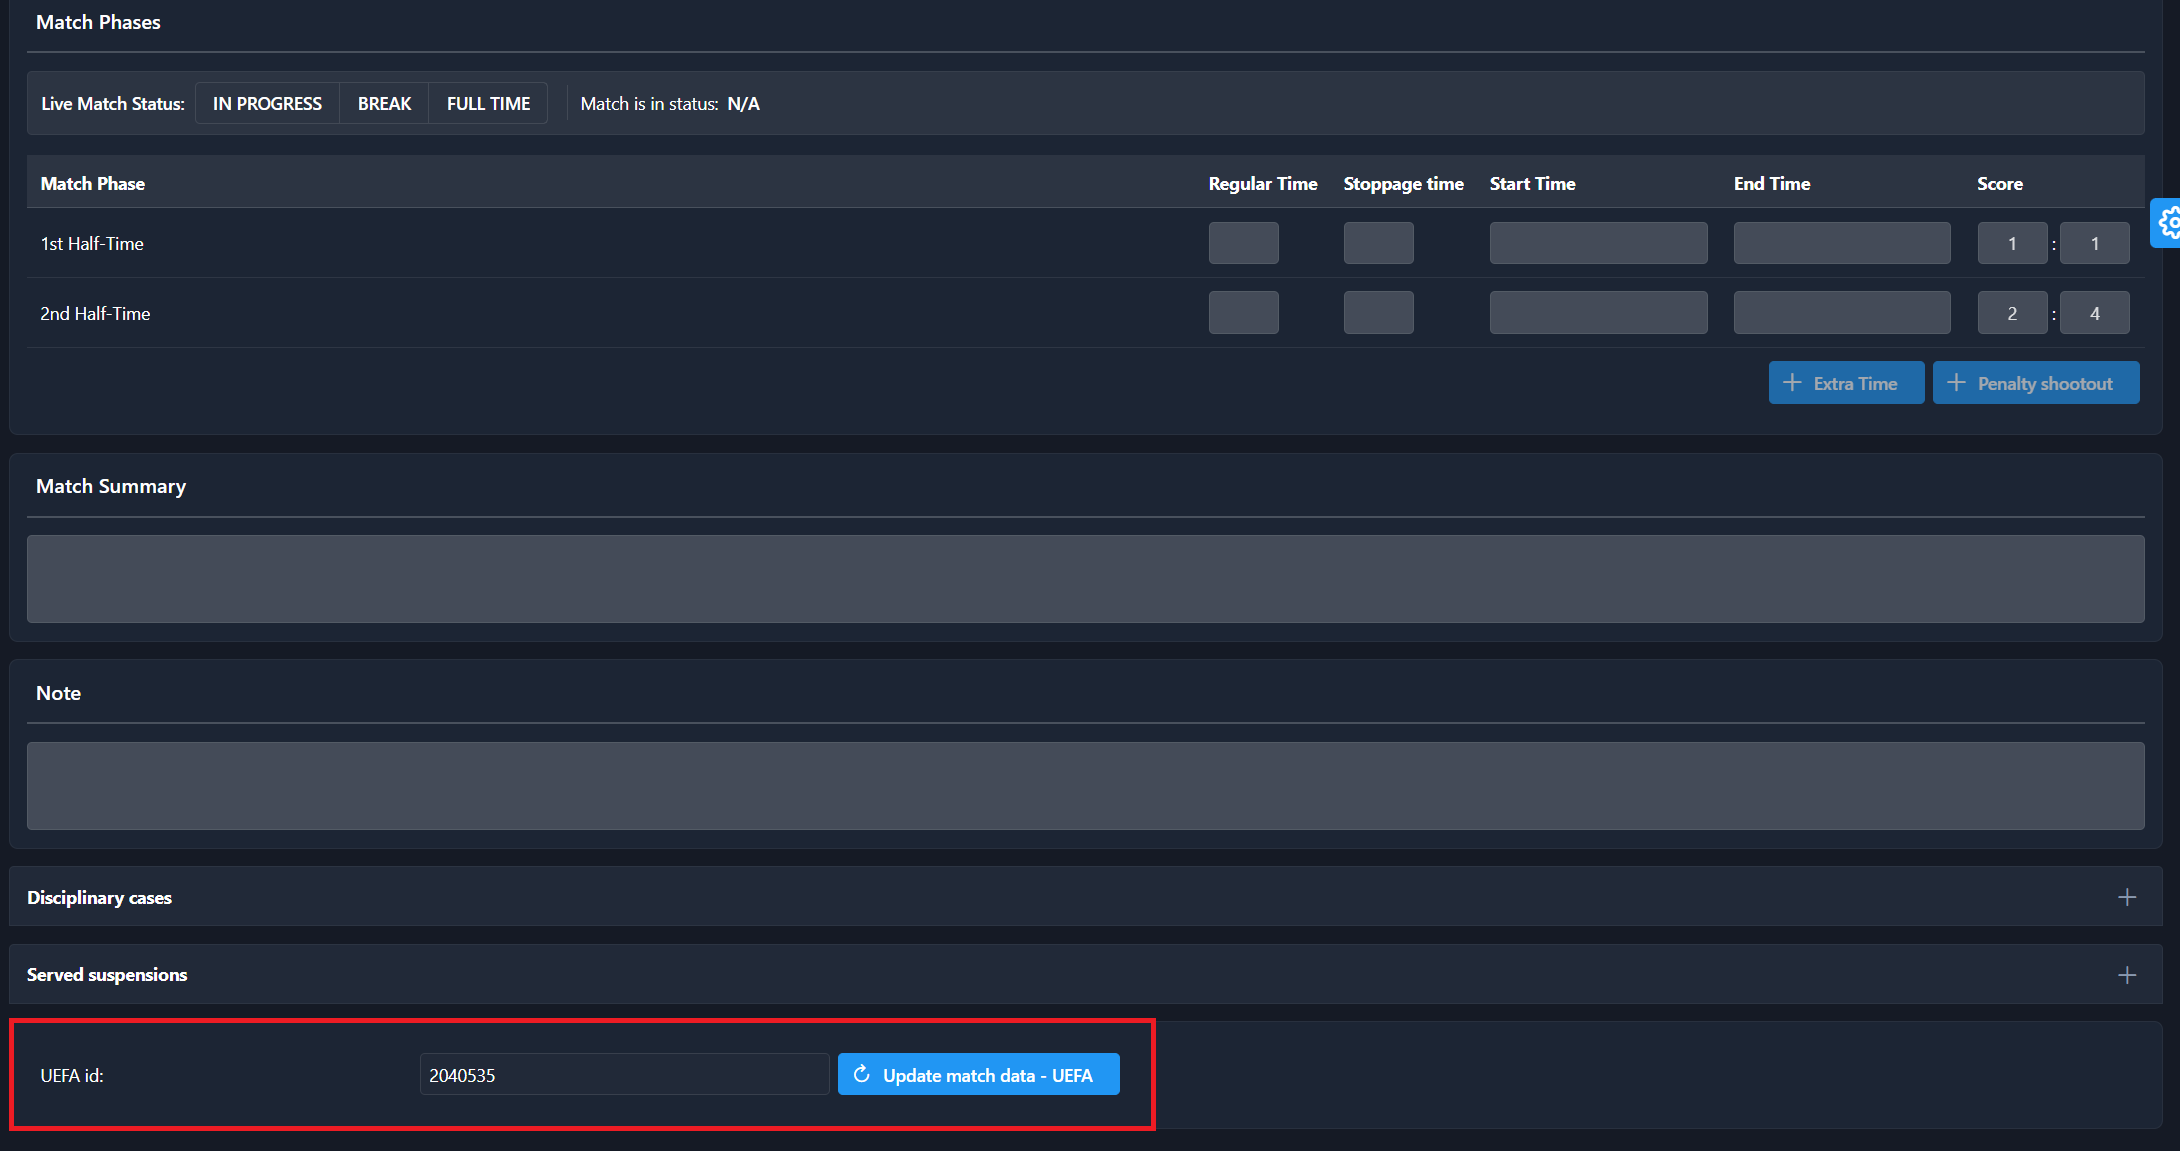The image size is (2180, 1151).
Task: Click 1st Half-Time Start Time field
Action: (1598, 243)
